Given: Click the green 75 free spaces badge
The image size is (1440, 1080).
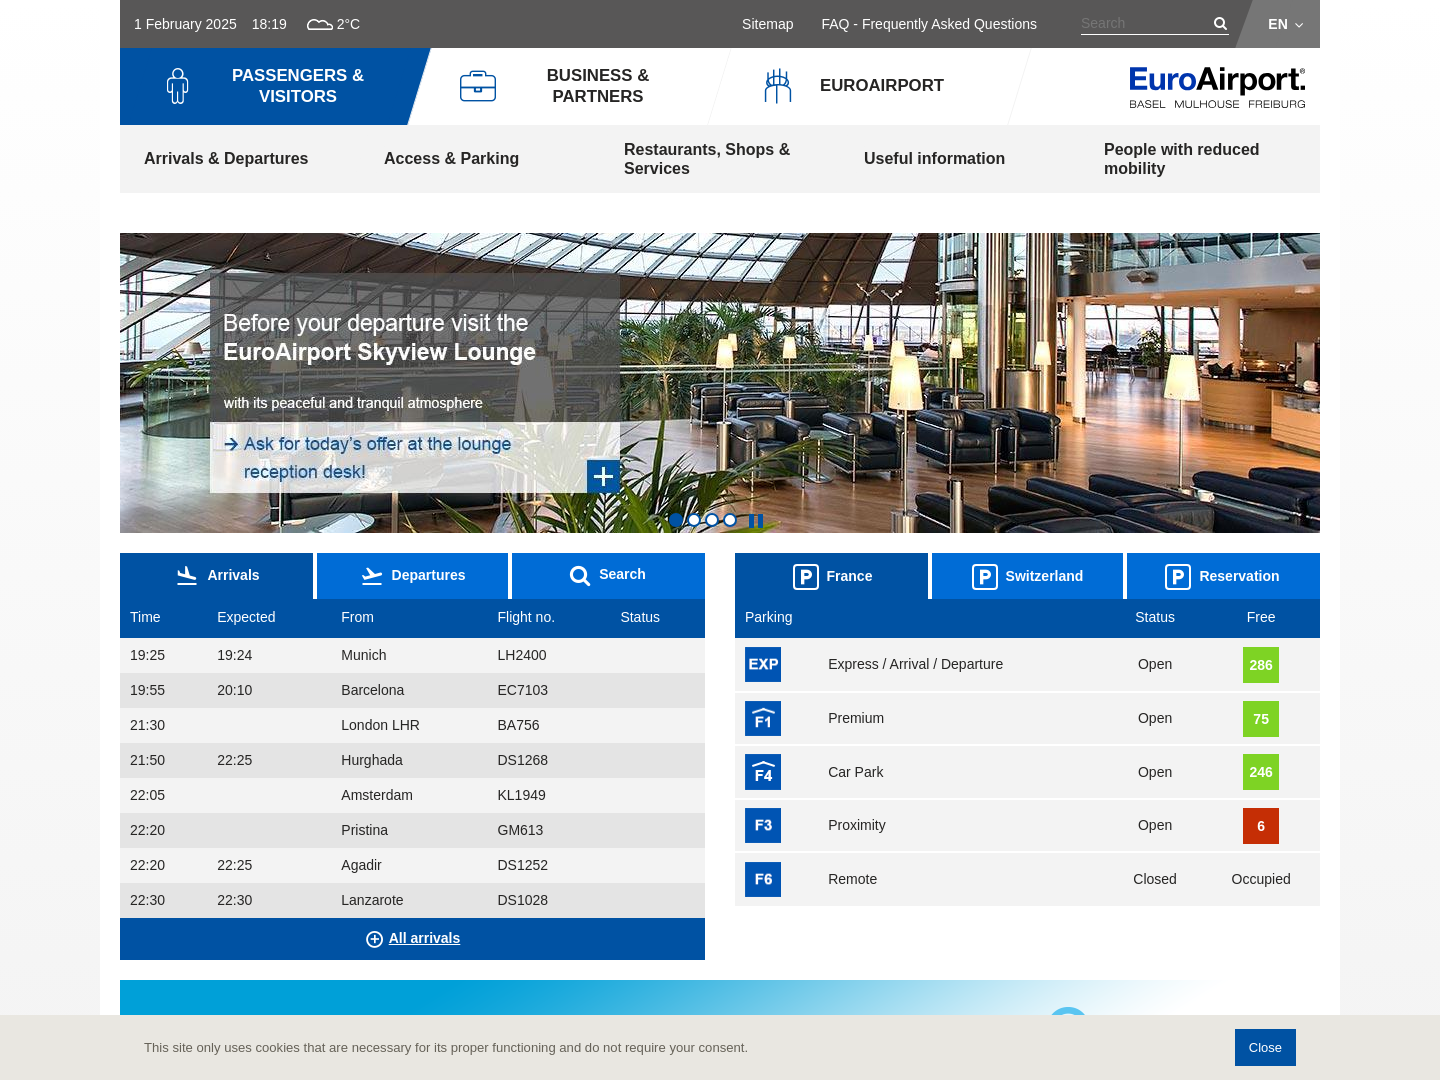Looking at the screenshot, I should coord(1261,719).
